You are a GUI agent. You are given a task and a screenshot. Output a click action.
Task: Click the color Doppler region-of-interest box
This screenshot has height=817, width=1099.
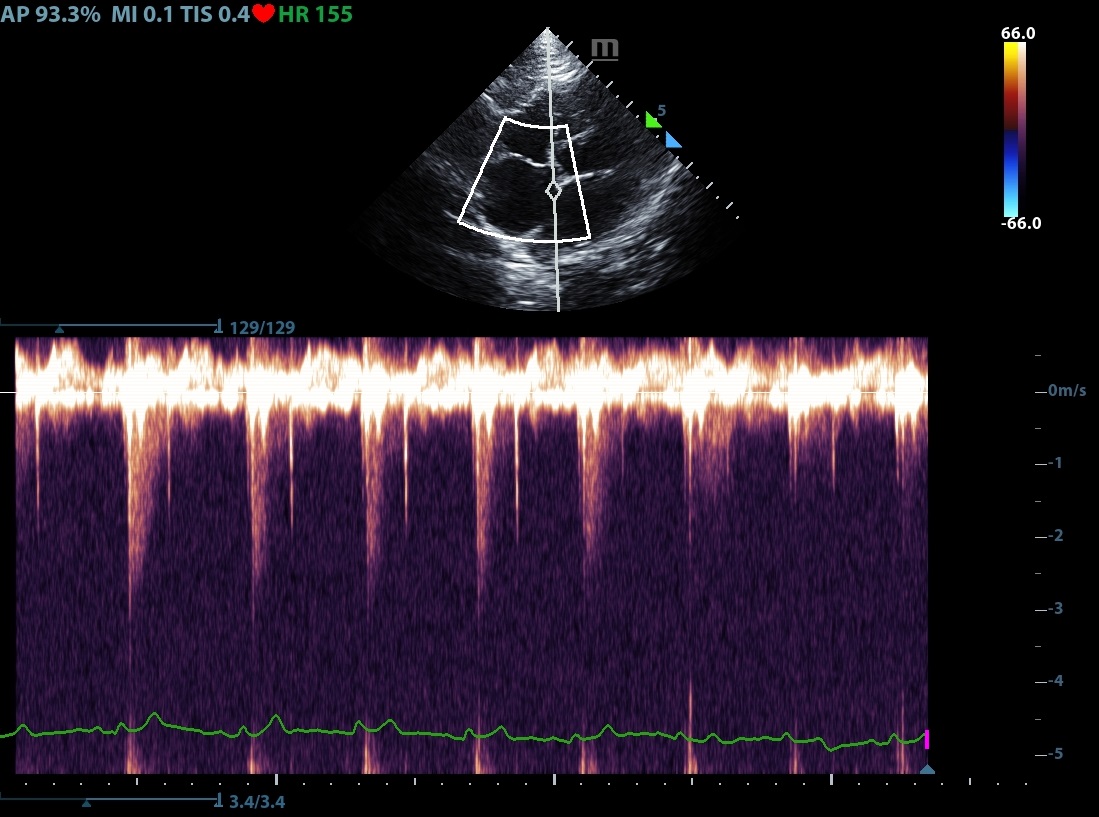(524, 179)
